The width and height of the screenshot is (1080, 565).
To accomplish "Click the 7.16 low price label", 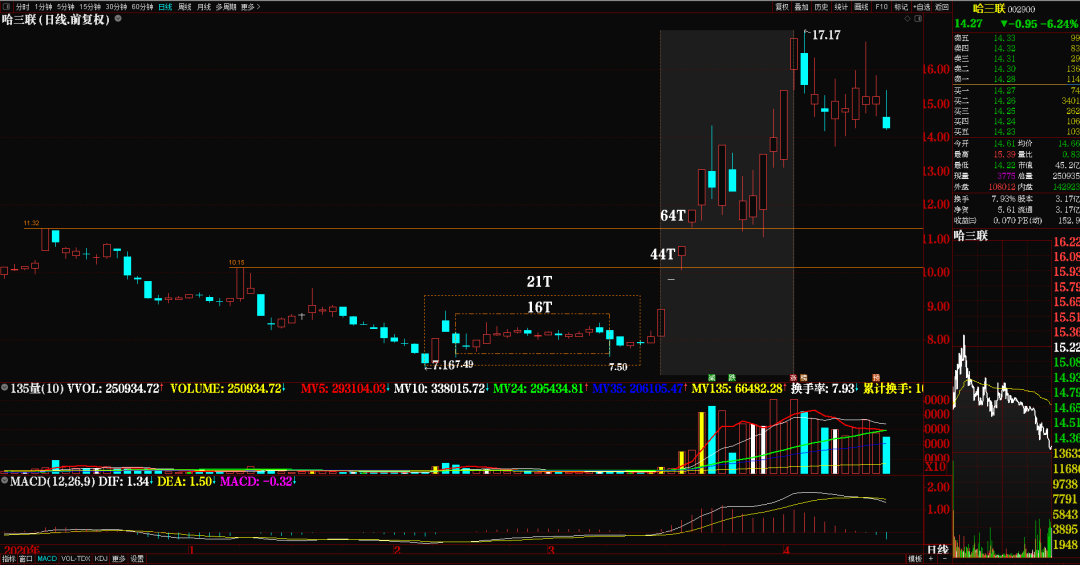I will (x=444, y=364).
